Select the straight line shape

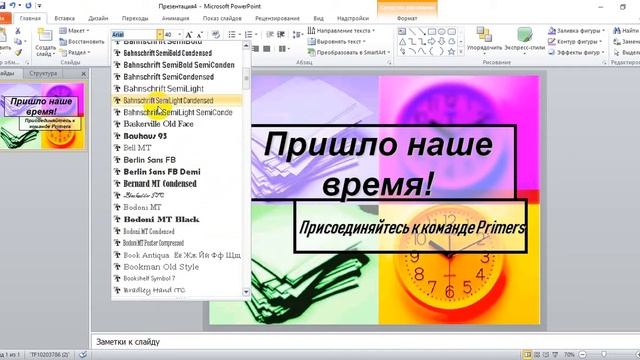point(412,31)
